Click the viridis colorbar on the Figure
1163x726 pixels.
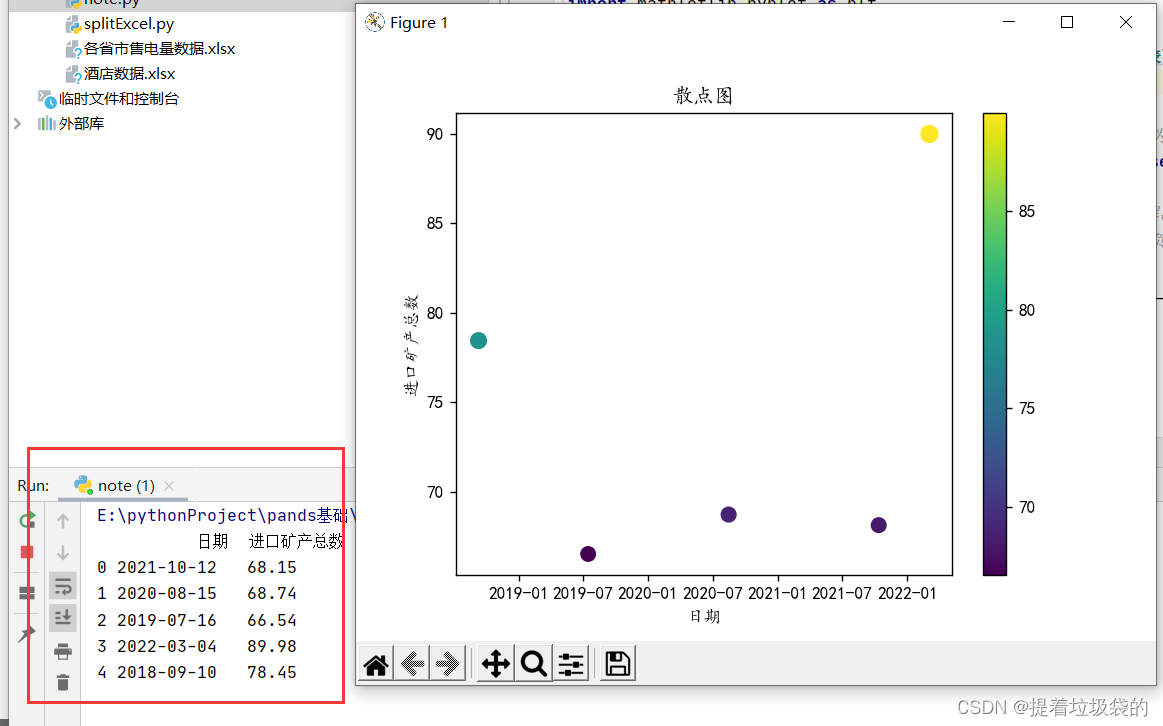point(995,344)
